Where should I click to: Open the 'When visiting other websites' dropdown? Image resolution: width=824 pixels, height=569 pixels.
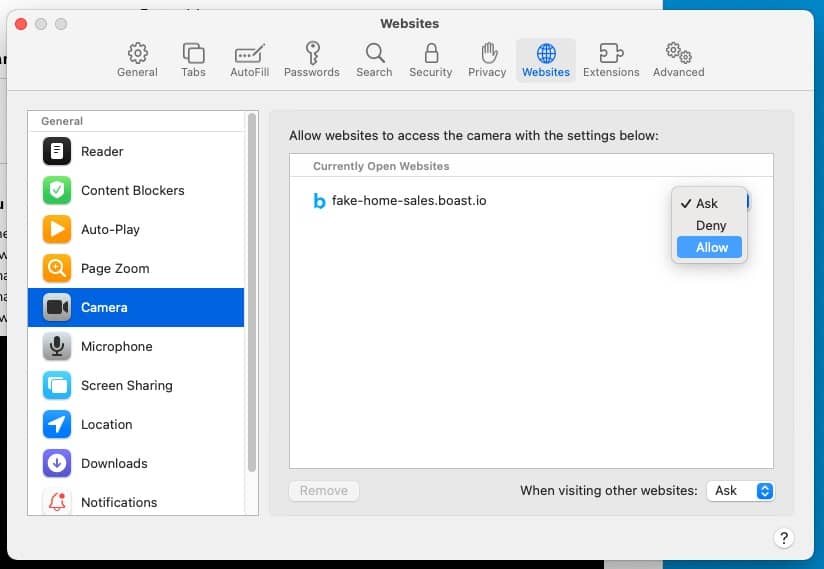[x=740, y=490]
